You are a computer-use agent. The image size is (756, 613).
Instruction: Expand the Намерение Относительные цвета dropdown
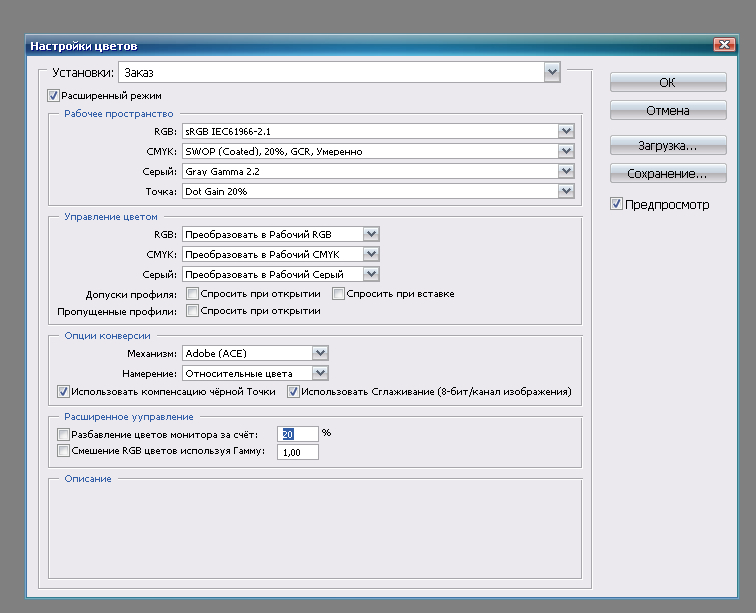319,373
